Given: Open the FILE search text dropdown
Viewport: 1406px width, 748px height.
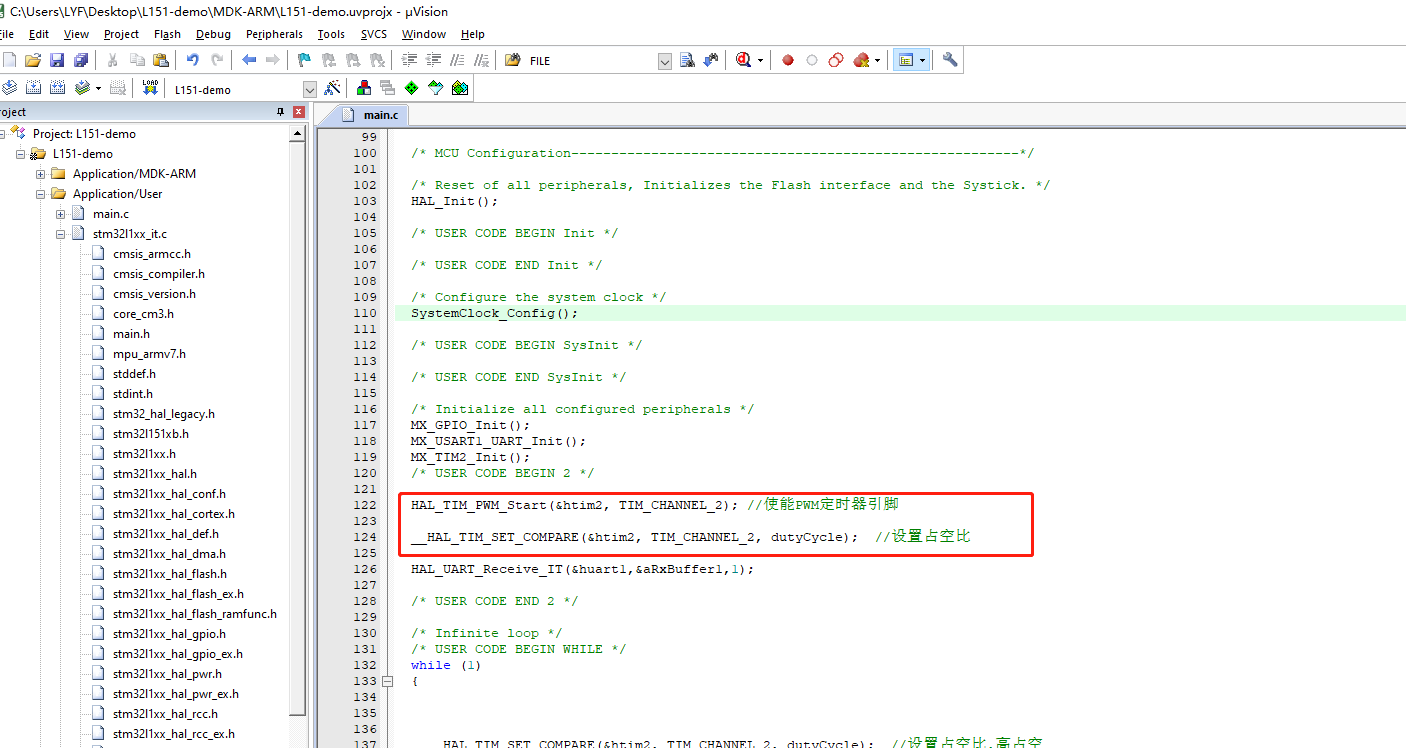Looking at the screenshot, I should click(x=665, y=61).
